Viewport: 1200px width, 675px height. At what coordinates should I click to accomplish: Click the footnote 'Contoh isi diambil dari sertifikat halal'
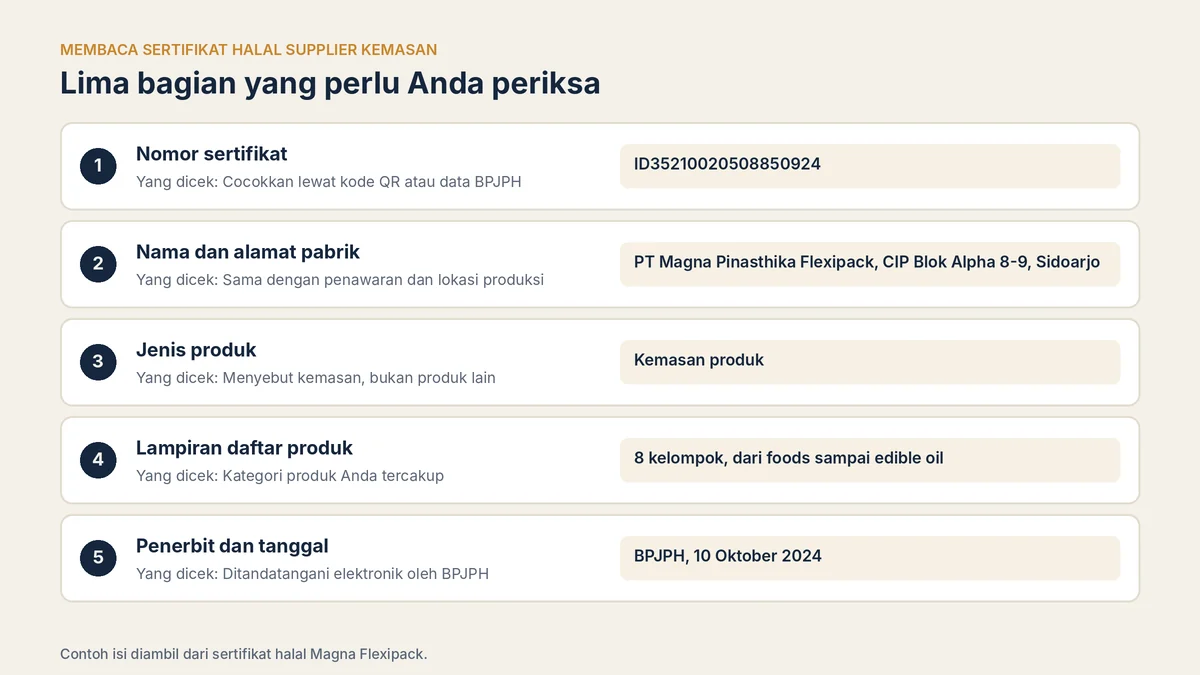[x=183, y=654]
